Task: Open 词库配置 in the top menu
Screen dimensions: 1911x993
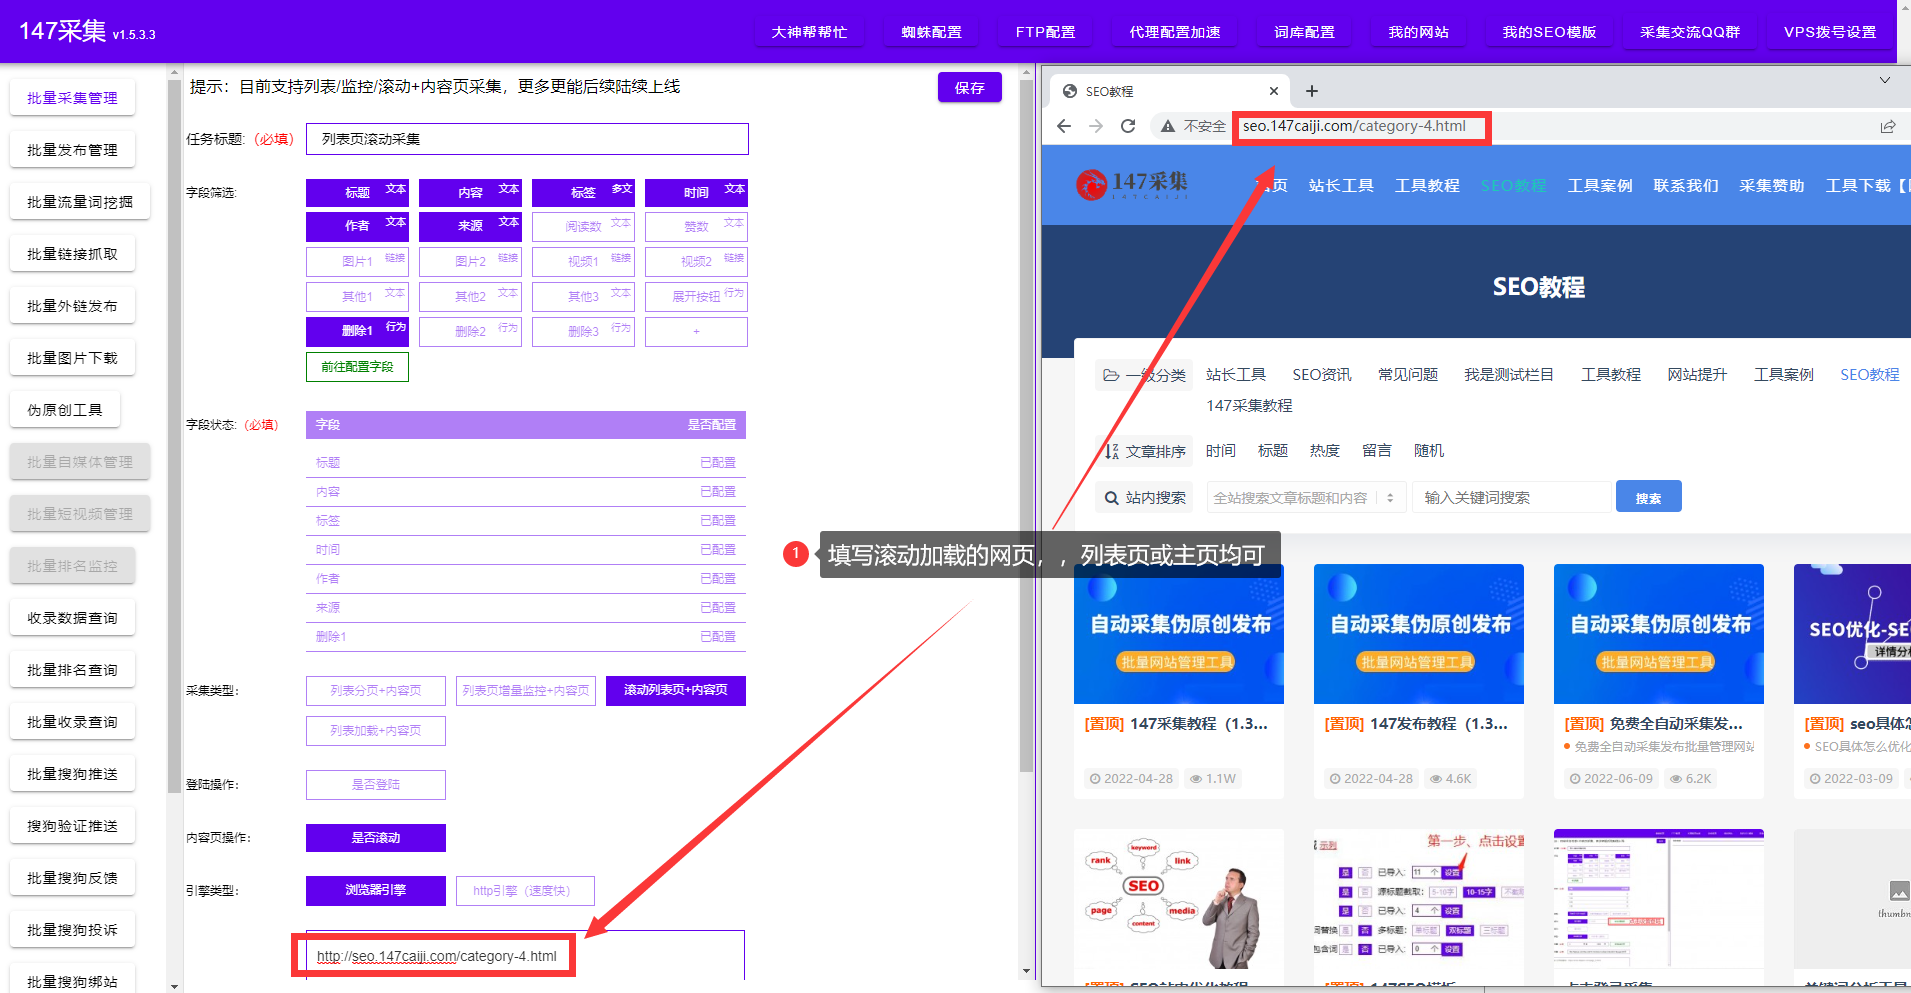Action: 1304,32
